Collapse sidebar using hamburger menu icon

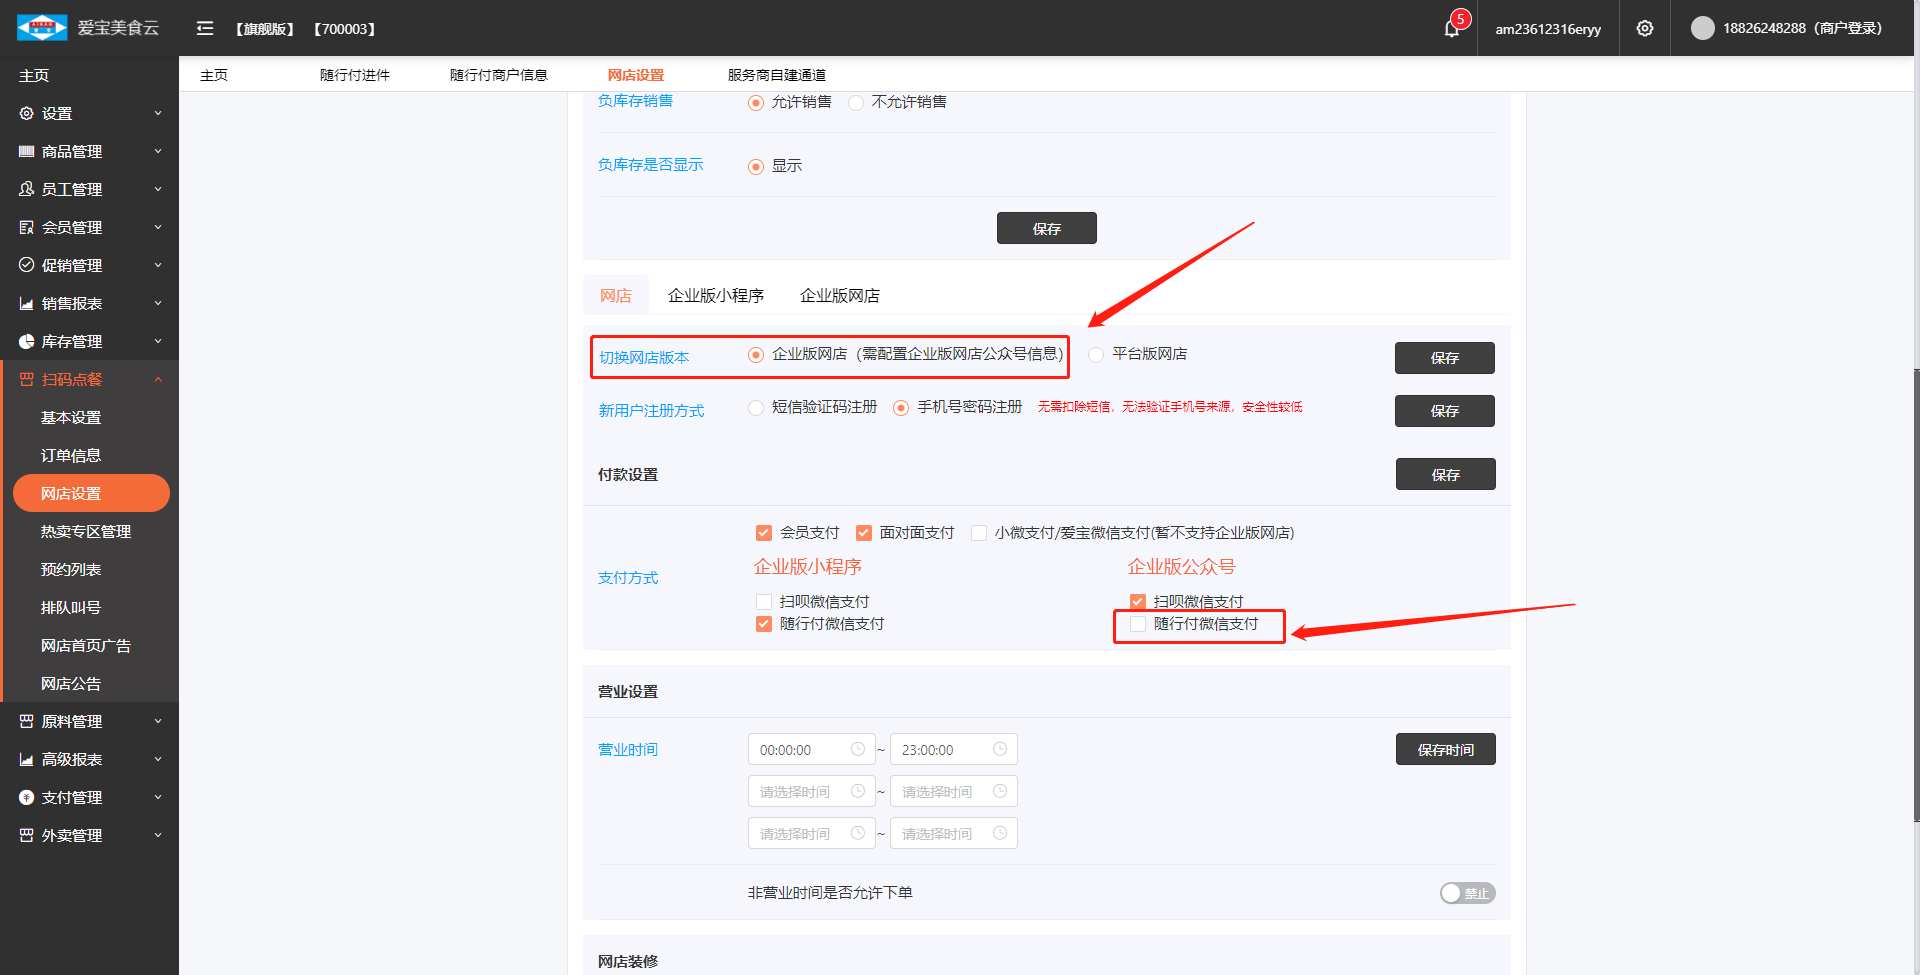click(205, 29)
